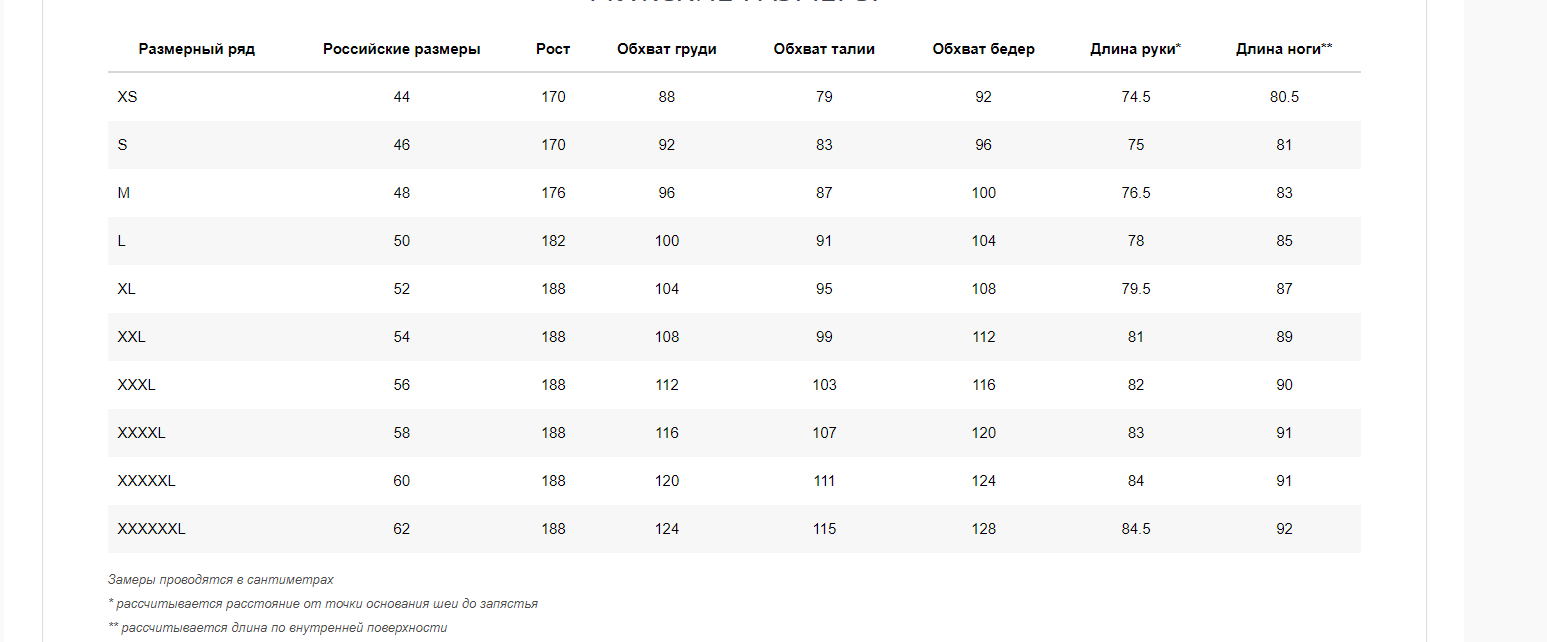Click the Длина руки column header
Viewport: 1547px width, 642px height.
(1135, 49)
